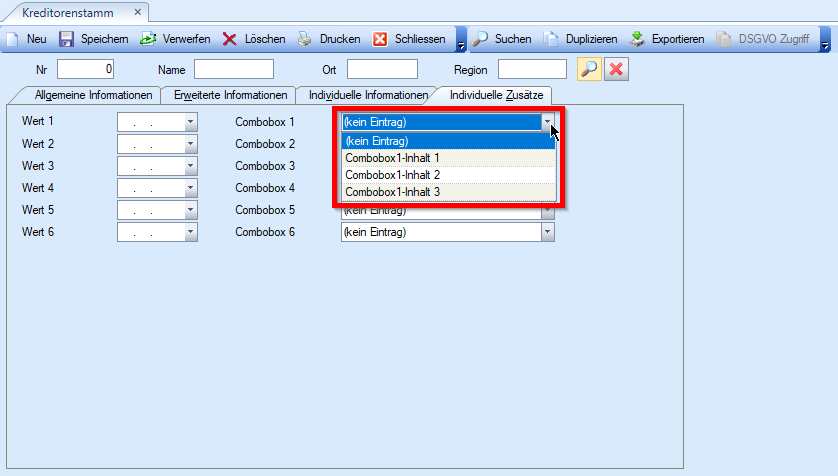The image size is (838, 476).
Task: Click Löschen text button
Action: tap(265, 39)
